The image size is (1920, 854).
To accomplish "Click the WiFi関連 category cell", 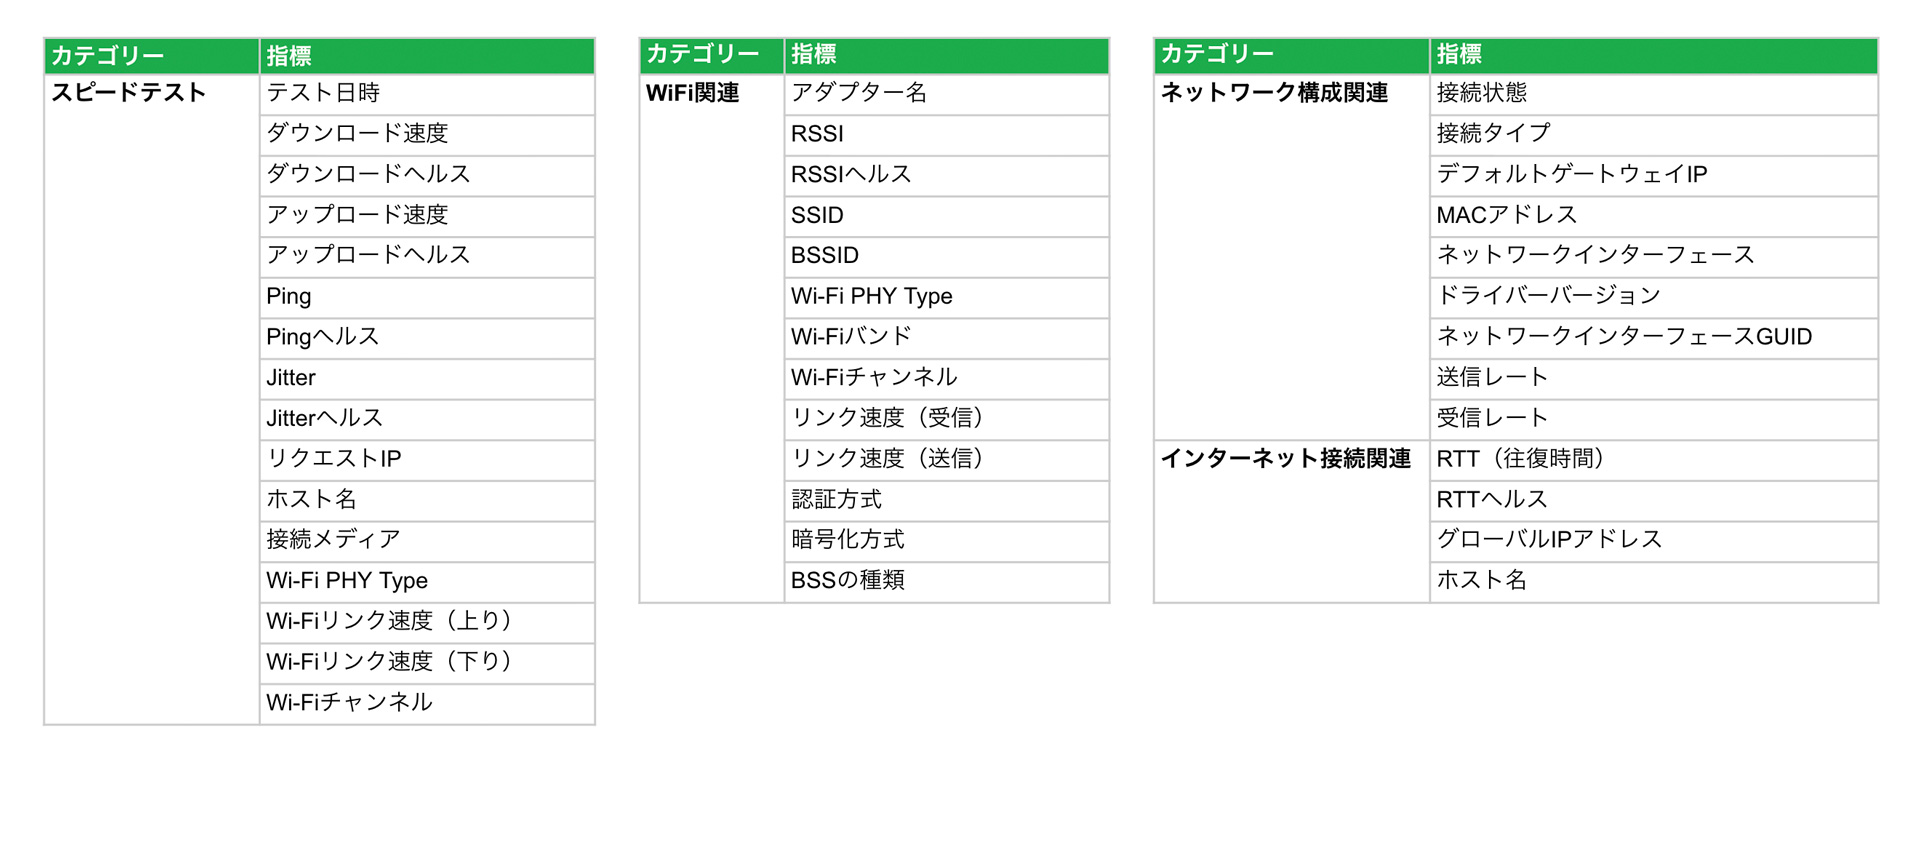I will pos(693,93).
